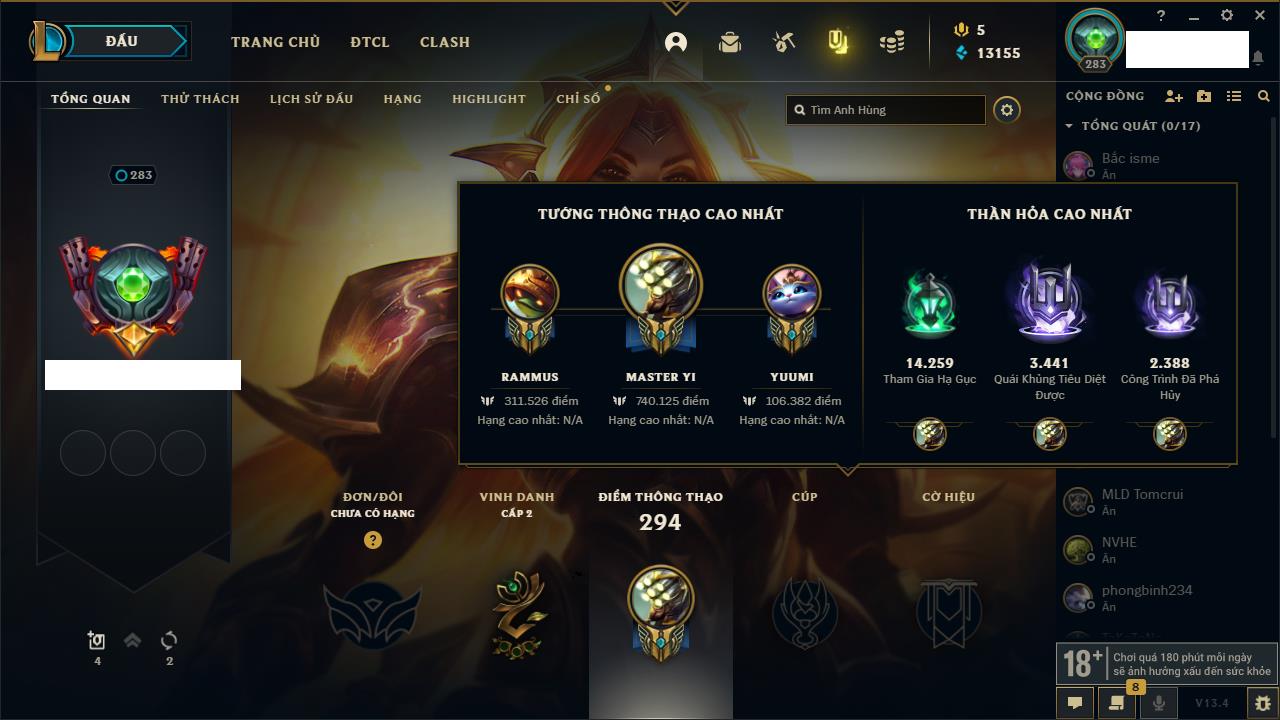The height and width of the screenshot is (720, 1280).
Task: Open the highlighted Store icon
Action: pos(838,42)
